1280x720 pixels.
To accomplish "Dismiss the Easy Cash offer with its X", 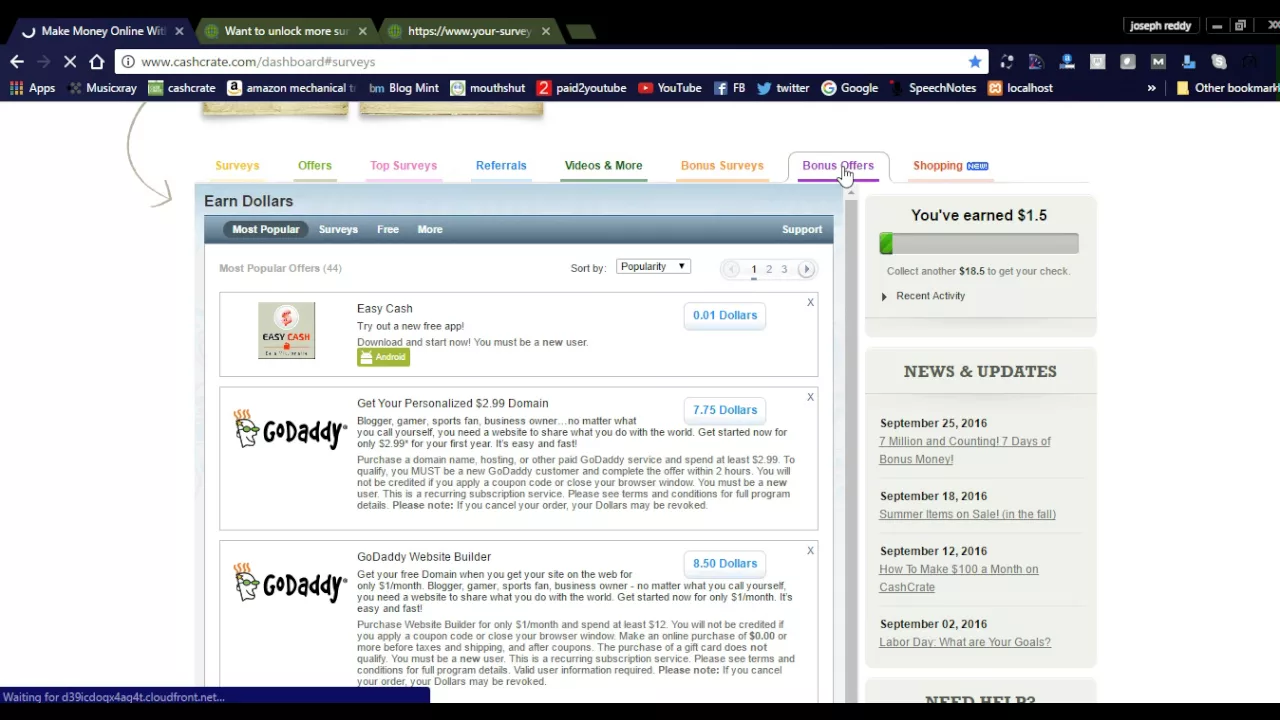I will point(810,302).
